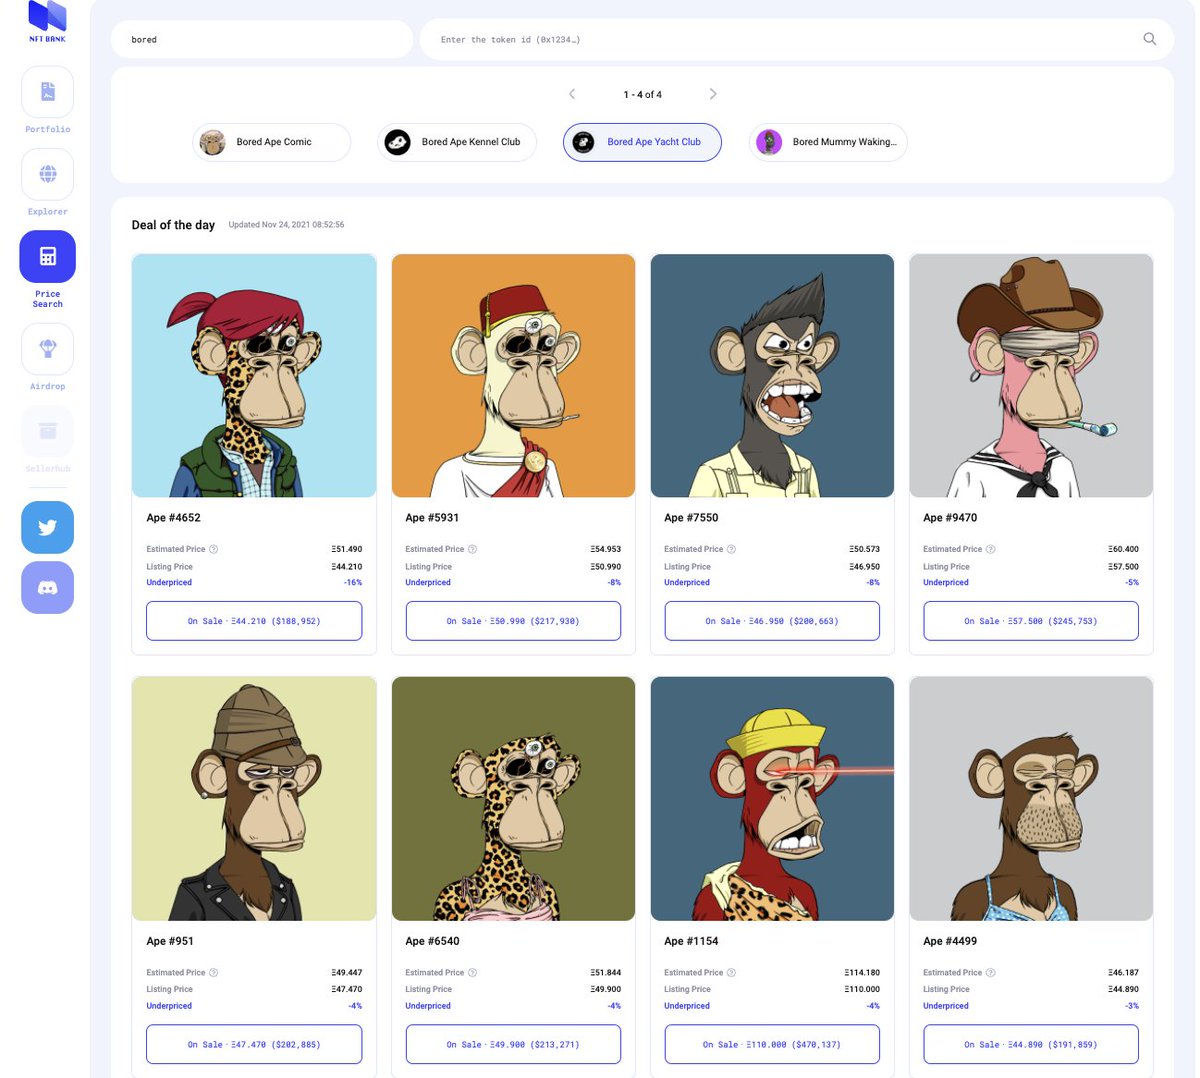The width and height of the screenshot is (1200, 1078).
Task: Click the '-16%' value on Ape #4652
Action: 353,582
